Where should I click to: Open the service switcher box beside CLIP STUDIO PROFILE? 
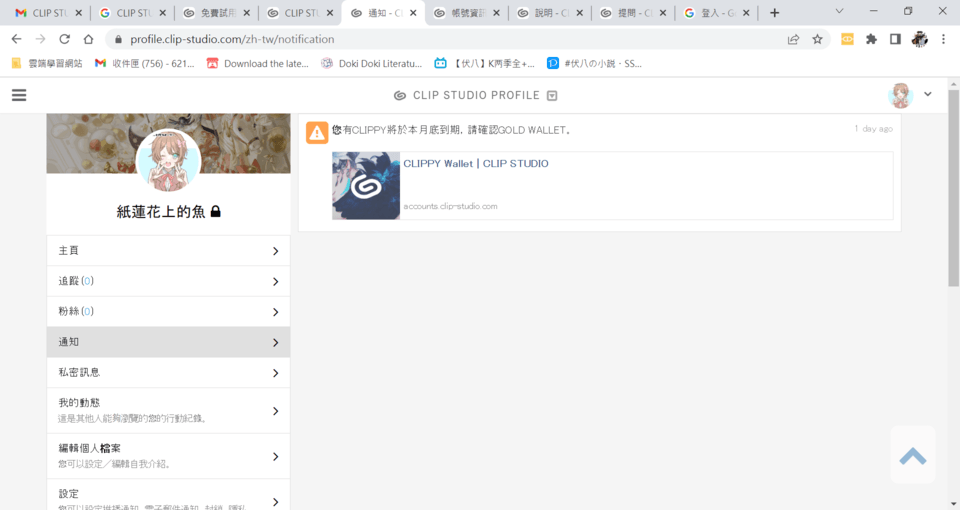(552, 96)
